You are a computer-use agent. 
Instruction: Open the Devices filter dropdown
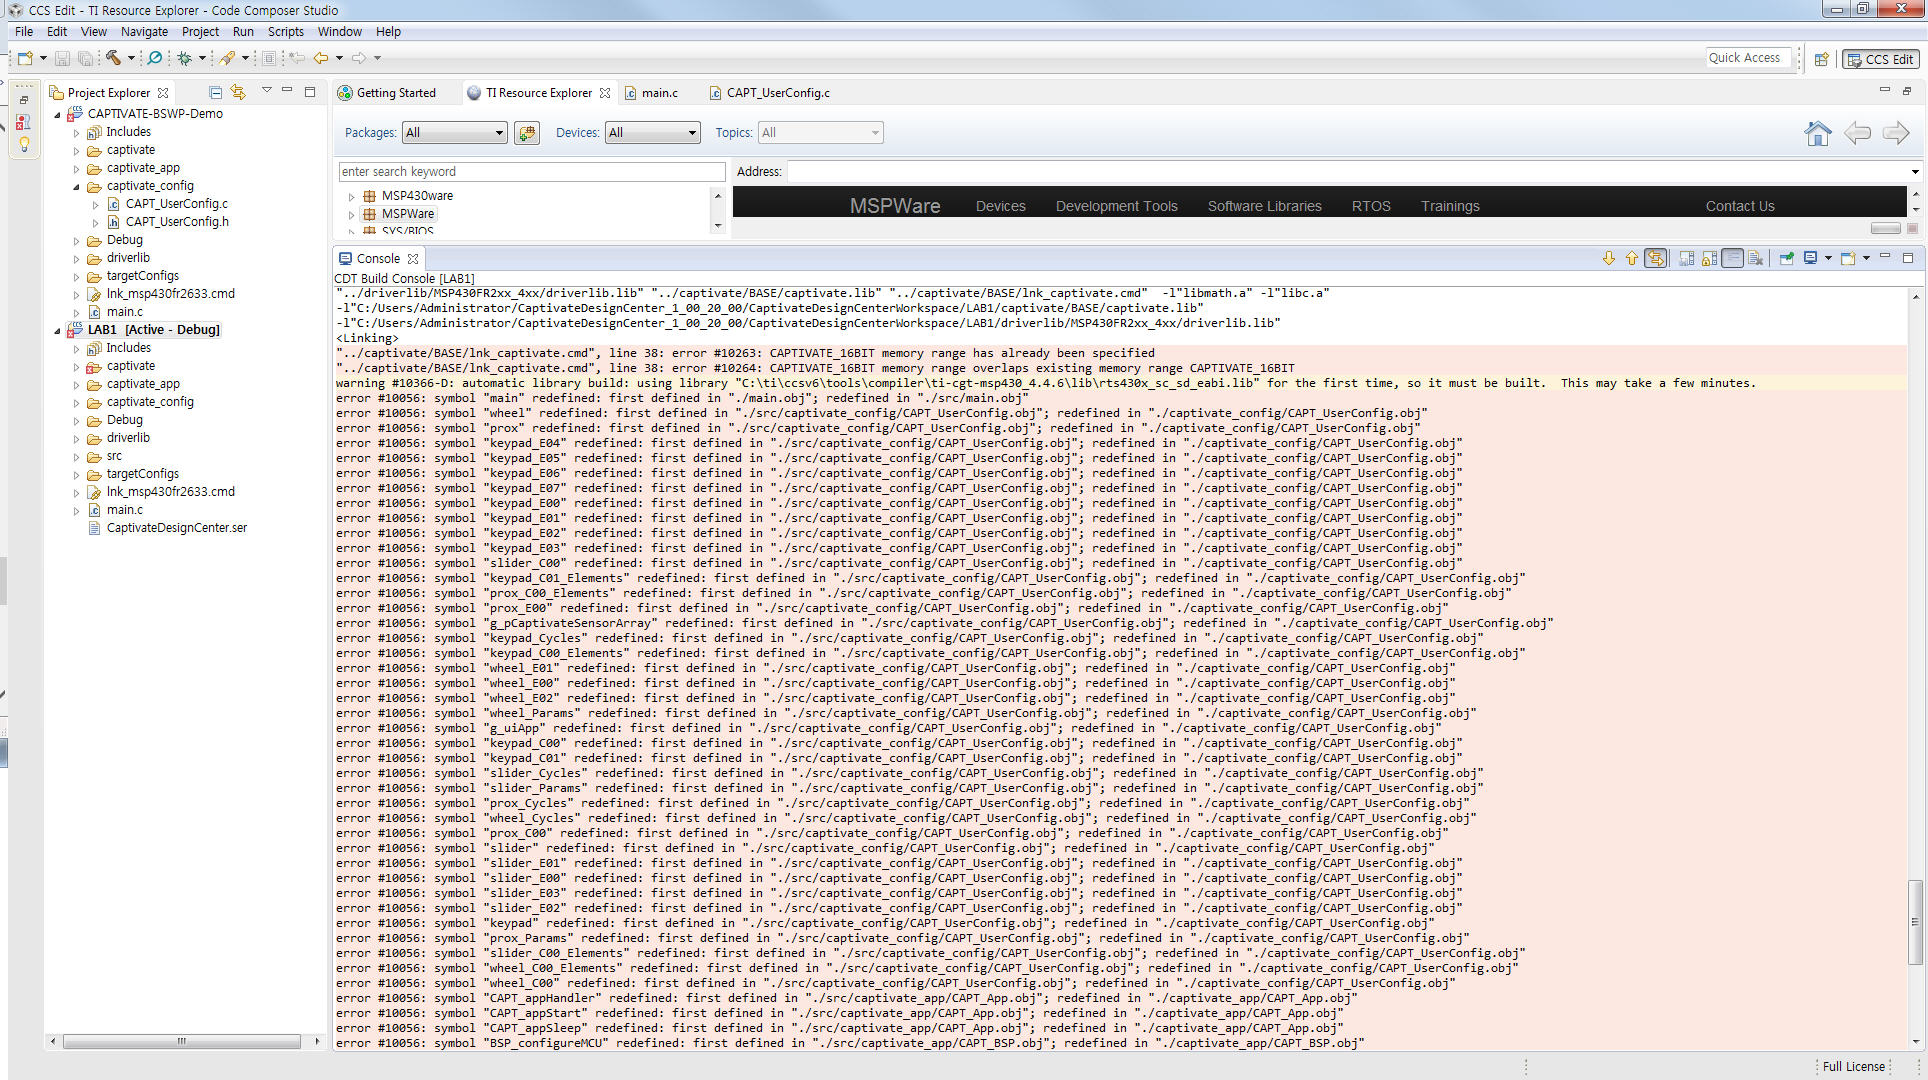[x=690, y=132]
